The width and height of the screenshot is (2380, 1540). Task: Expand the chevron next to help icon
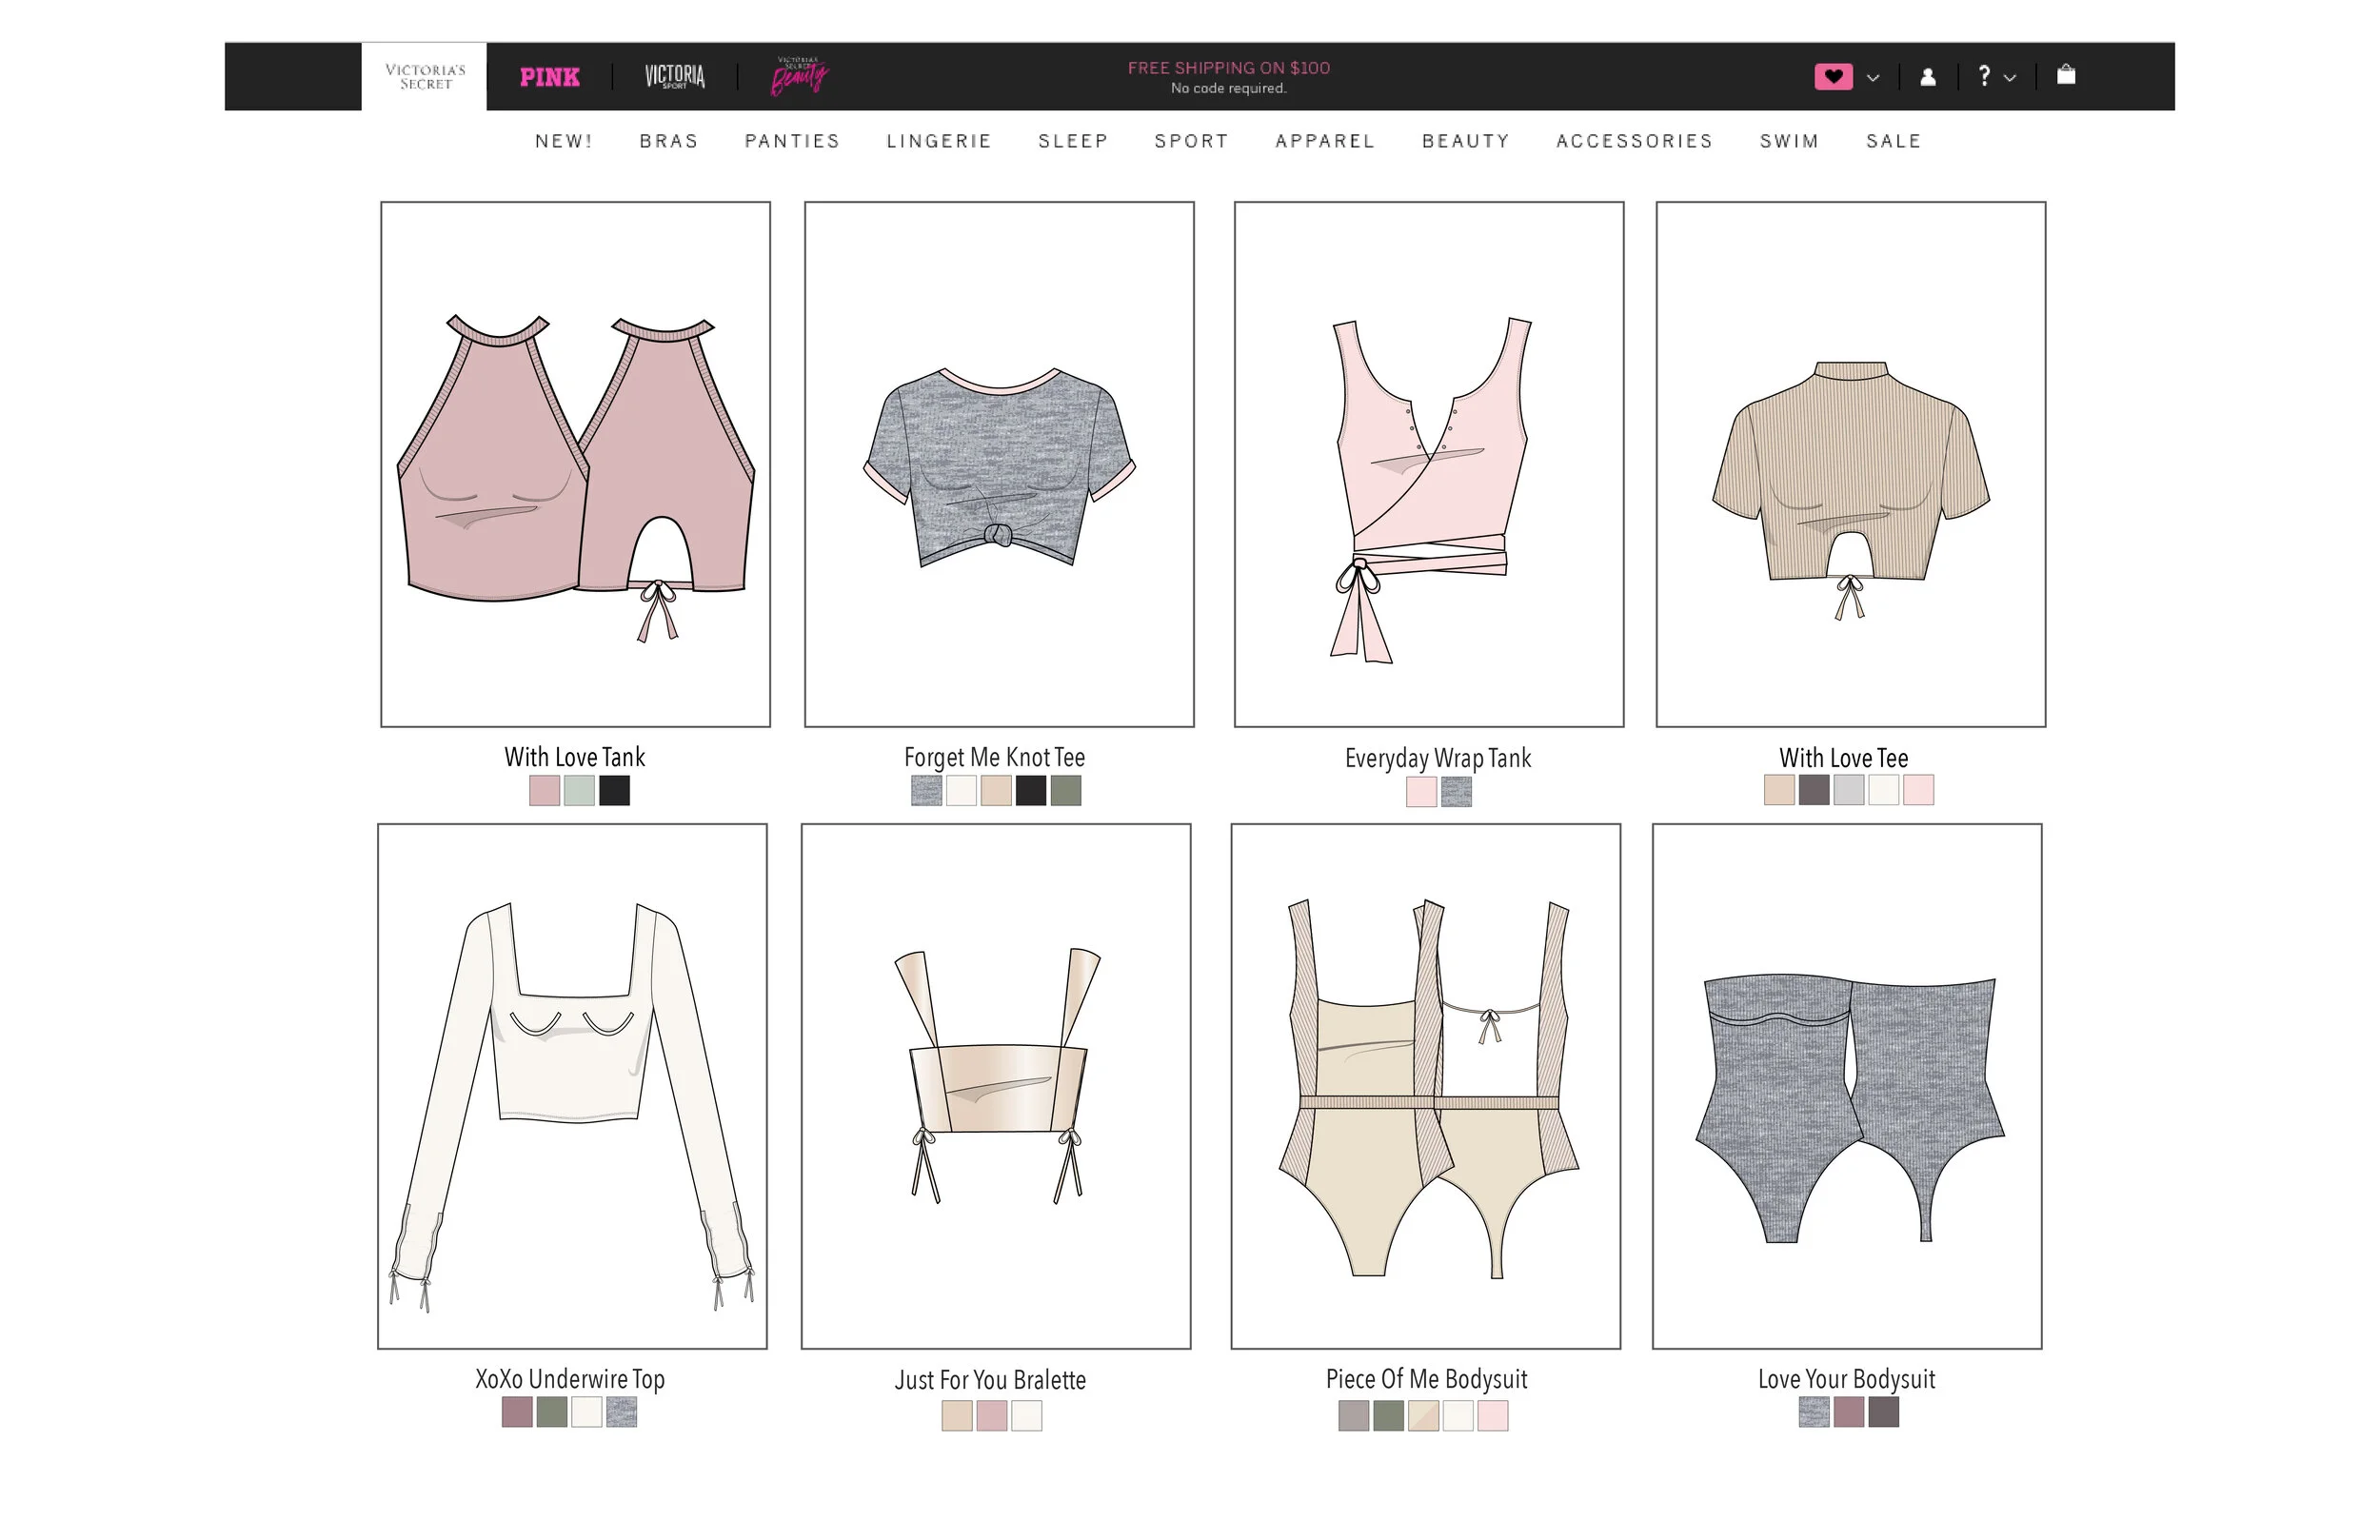pyautogui.click(x=2010, y=77)
